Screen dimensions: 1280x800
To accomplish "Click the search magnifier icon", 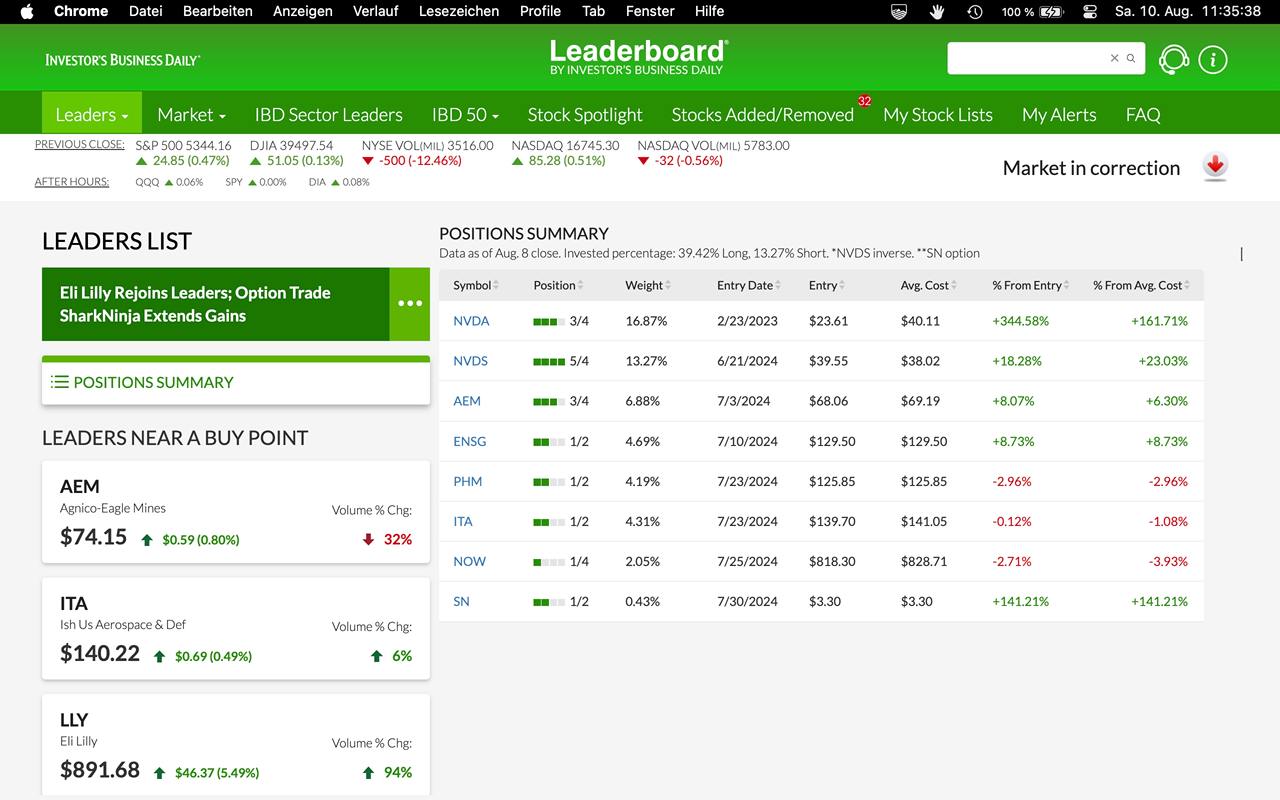I will (x=1131, y=58).
